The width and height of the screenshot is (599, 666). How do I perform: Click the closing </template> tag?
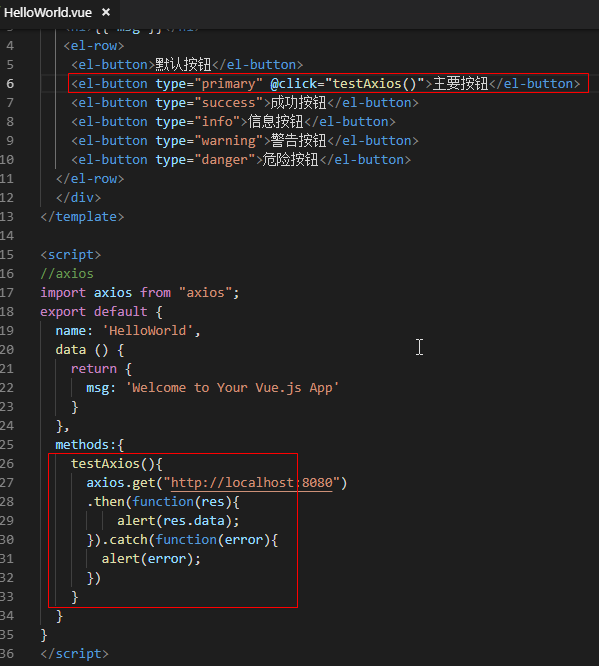pos(82,217)
